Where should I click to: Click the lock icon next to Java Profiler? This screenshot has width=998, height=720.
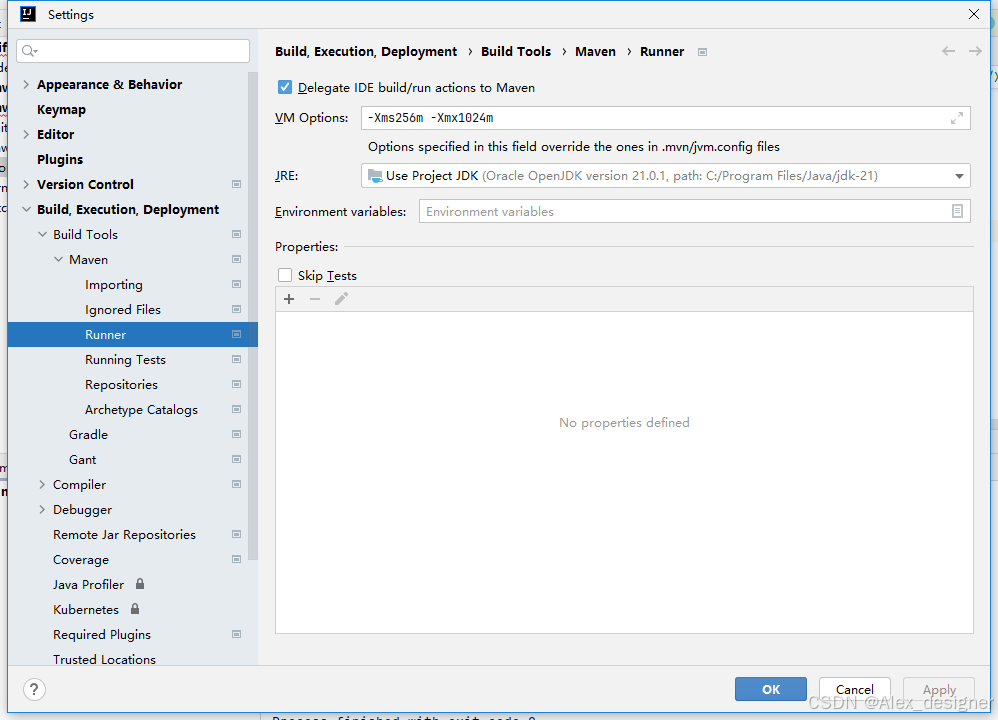[x=140, y=584]
